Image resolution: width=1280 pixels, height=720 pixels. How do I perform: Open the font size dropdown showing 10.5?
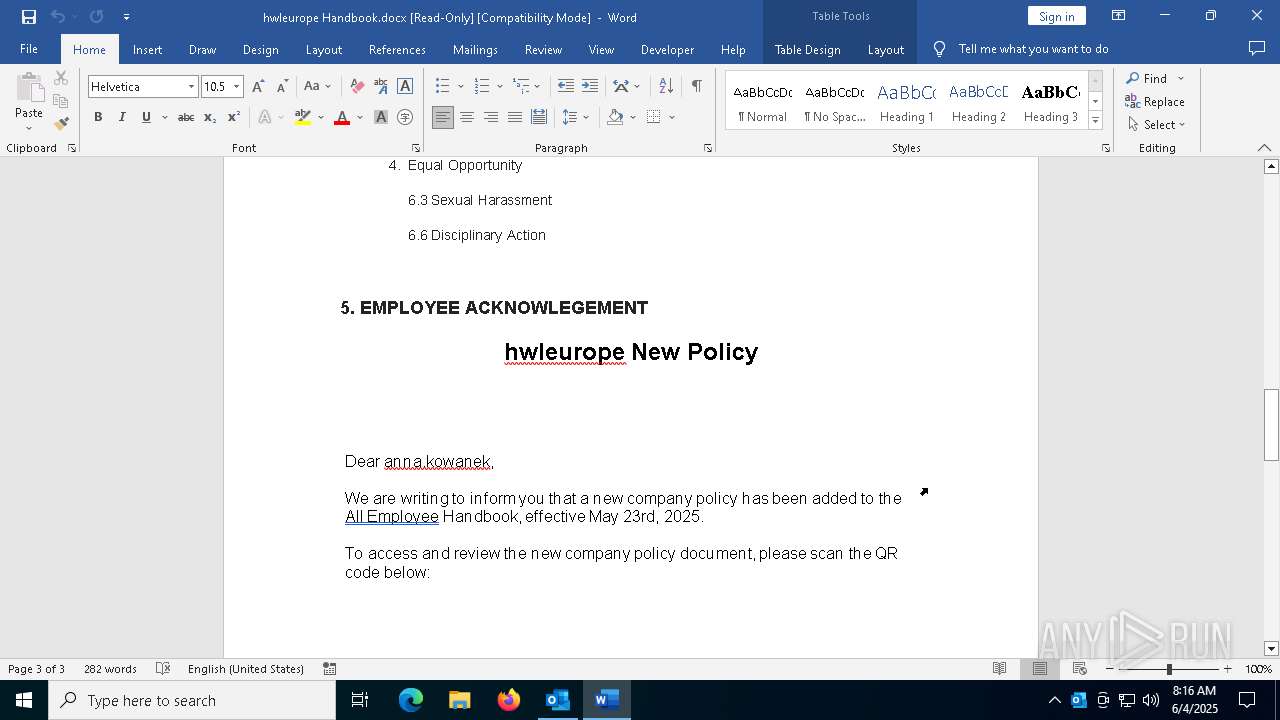[237, 87]
